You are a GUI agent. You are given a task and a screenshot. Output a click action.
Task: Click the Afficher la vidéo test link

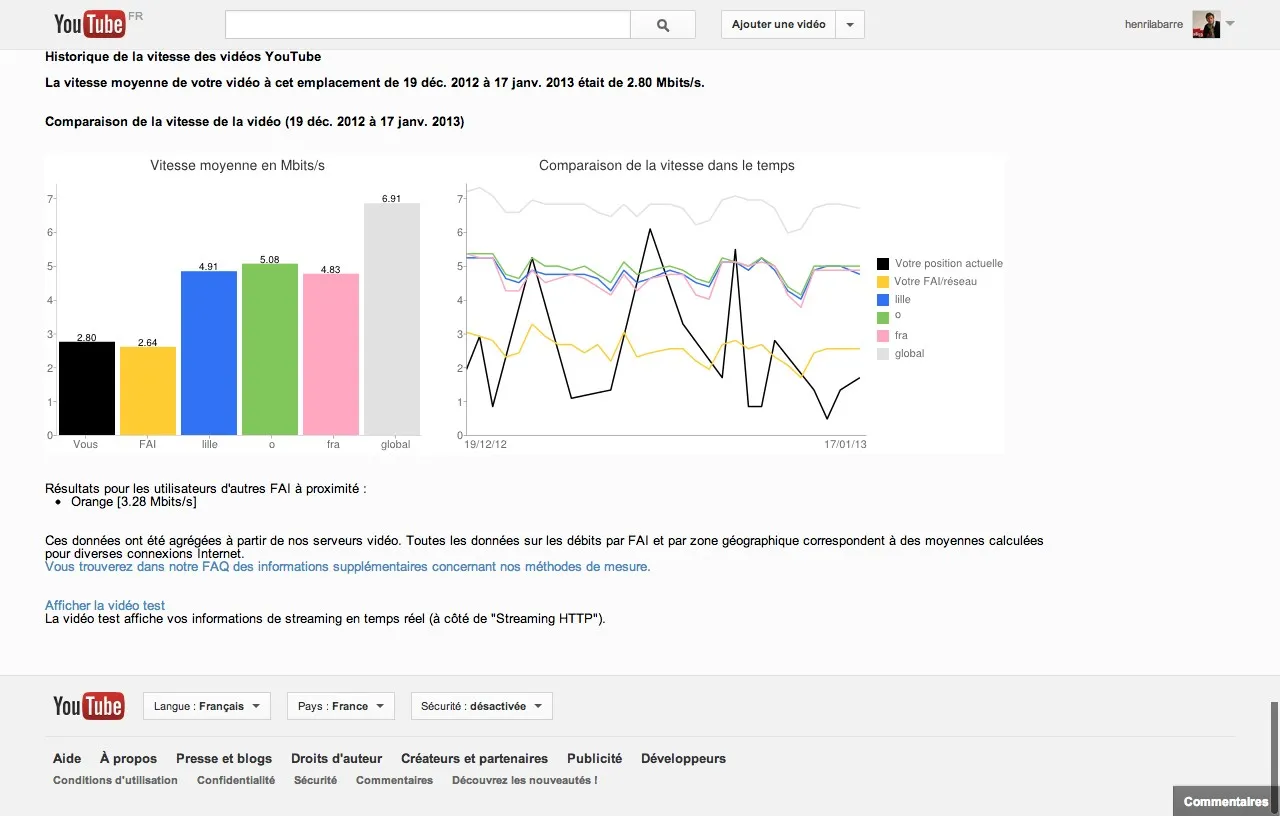105,605
